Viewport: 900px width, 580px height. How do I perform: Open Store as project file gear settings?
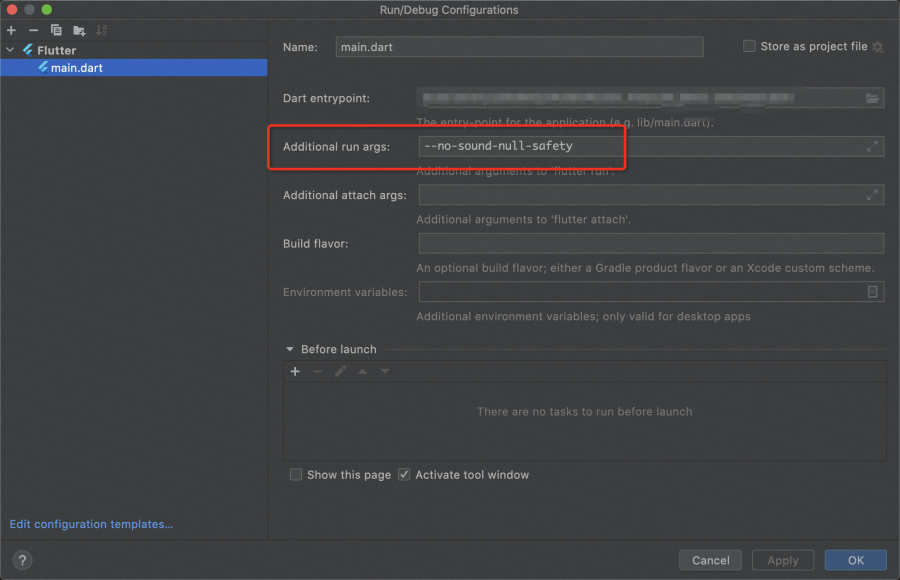[878, 47]
